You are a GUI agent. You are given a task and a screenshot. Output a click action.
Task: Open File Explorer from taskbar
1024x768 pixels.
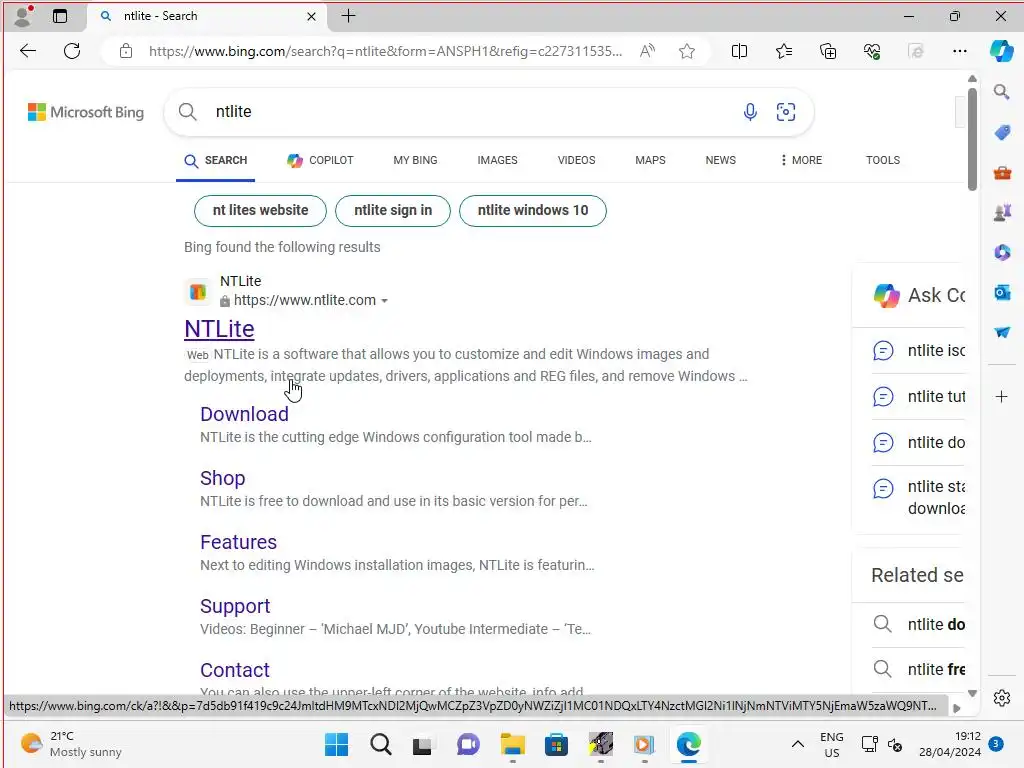(x=513, y=744)
